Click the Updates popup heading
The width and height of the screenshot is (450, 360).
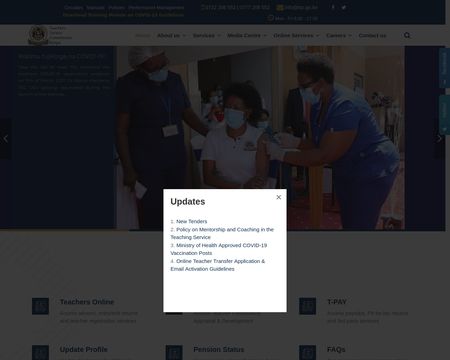(188, 202)
